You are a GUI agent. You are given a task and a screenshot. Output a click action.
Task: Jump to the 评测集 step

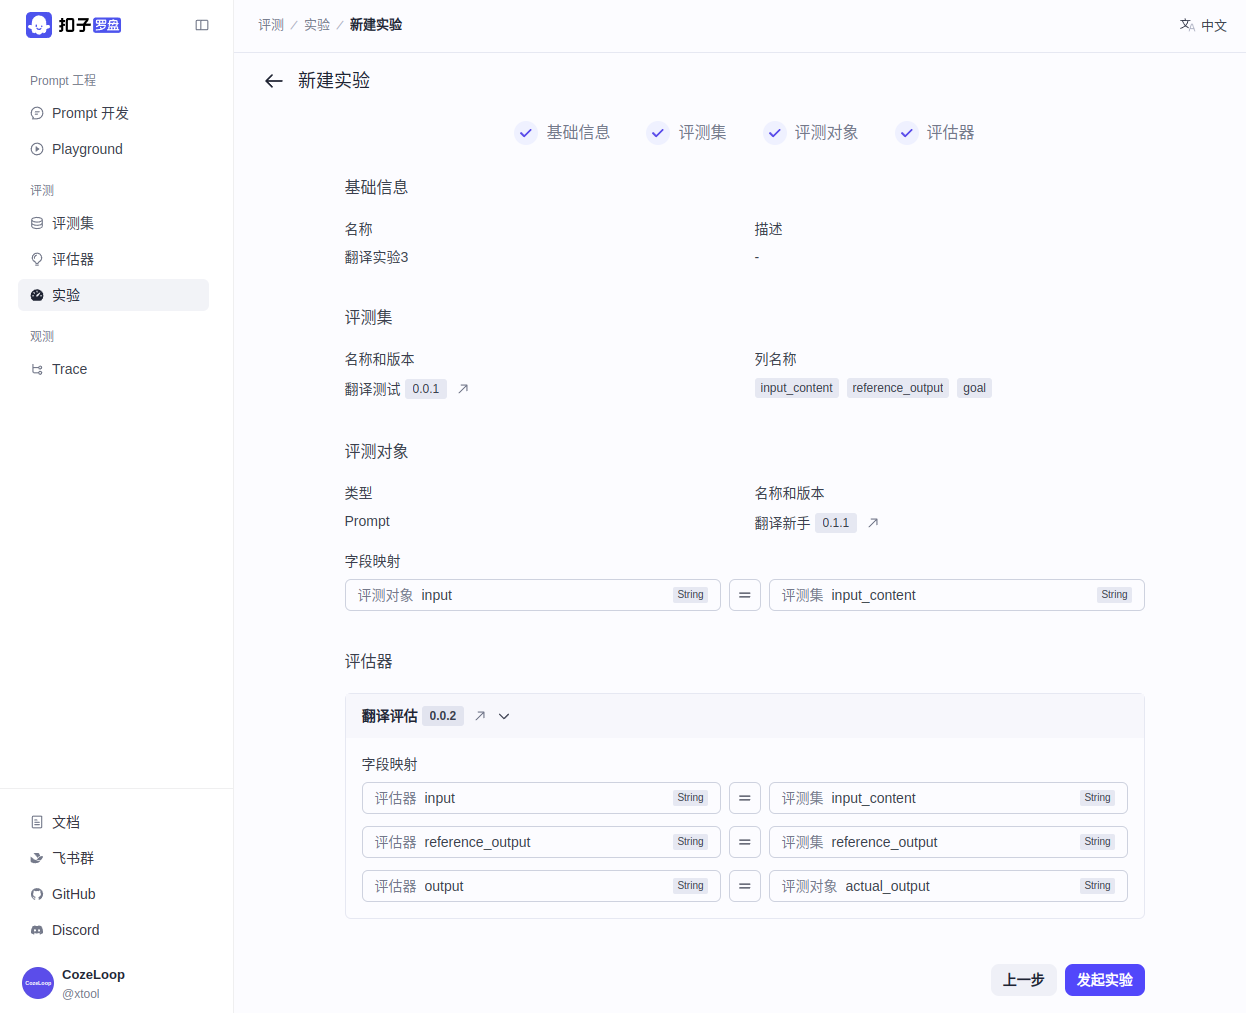(687, 132)
